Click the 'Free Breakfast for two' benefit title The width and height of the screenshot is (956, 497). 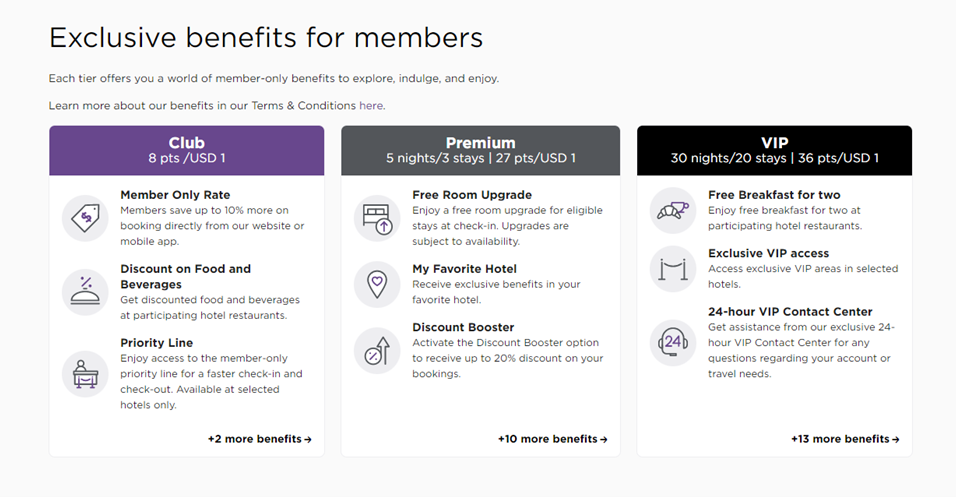(x=774, y=195)
